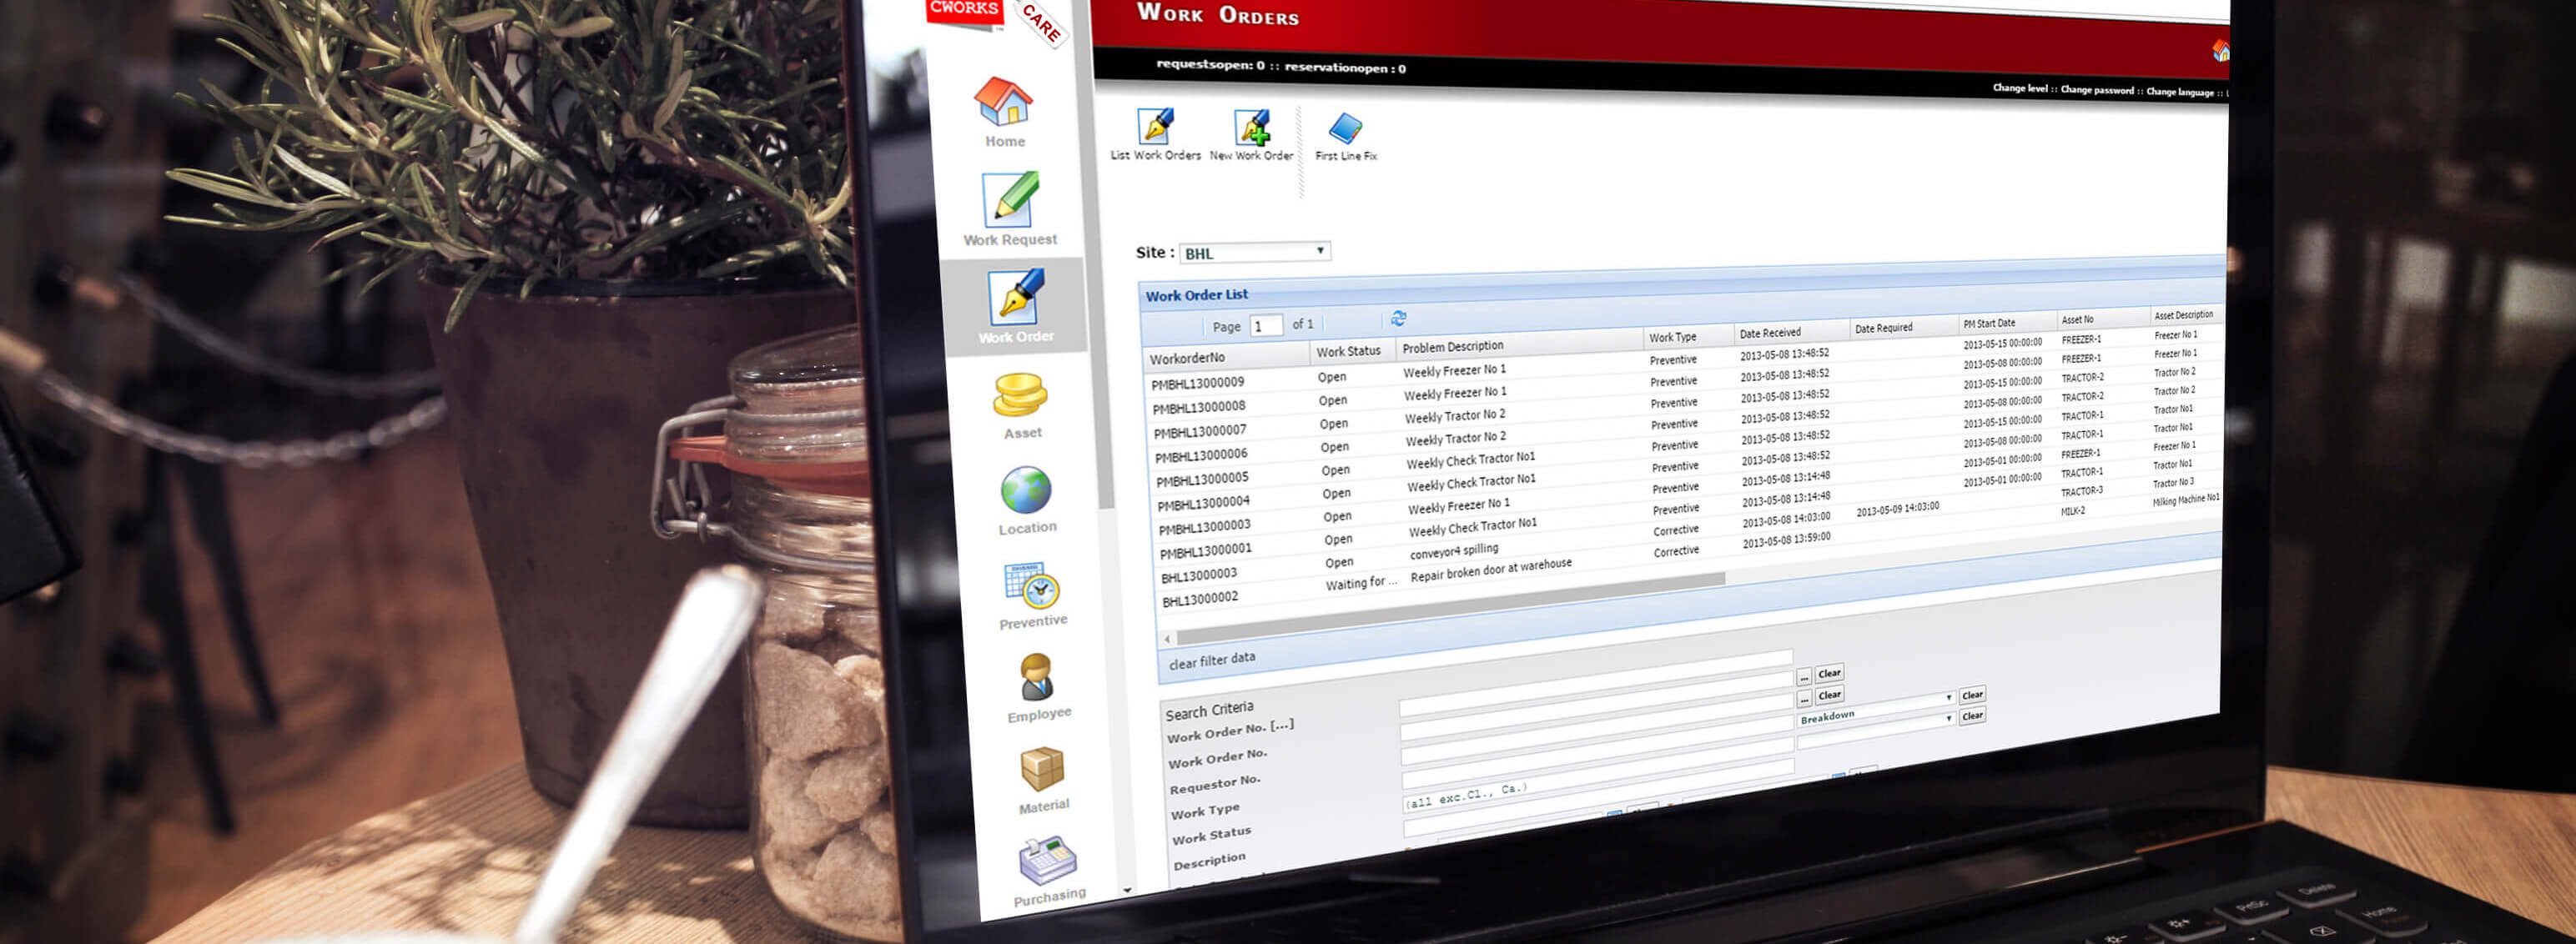Click the 'Milking Machine No1' asset description

(x=2185, y=500)
